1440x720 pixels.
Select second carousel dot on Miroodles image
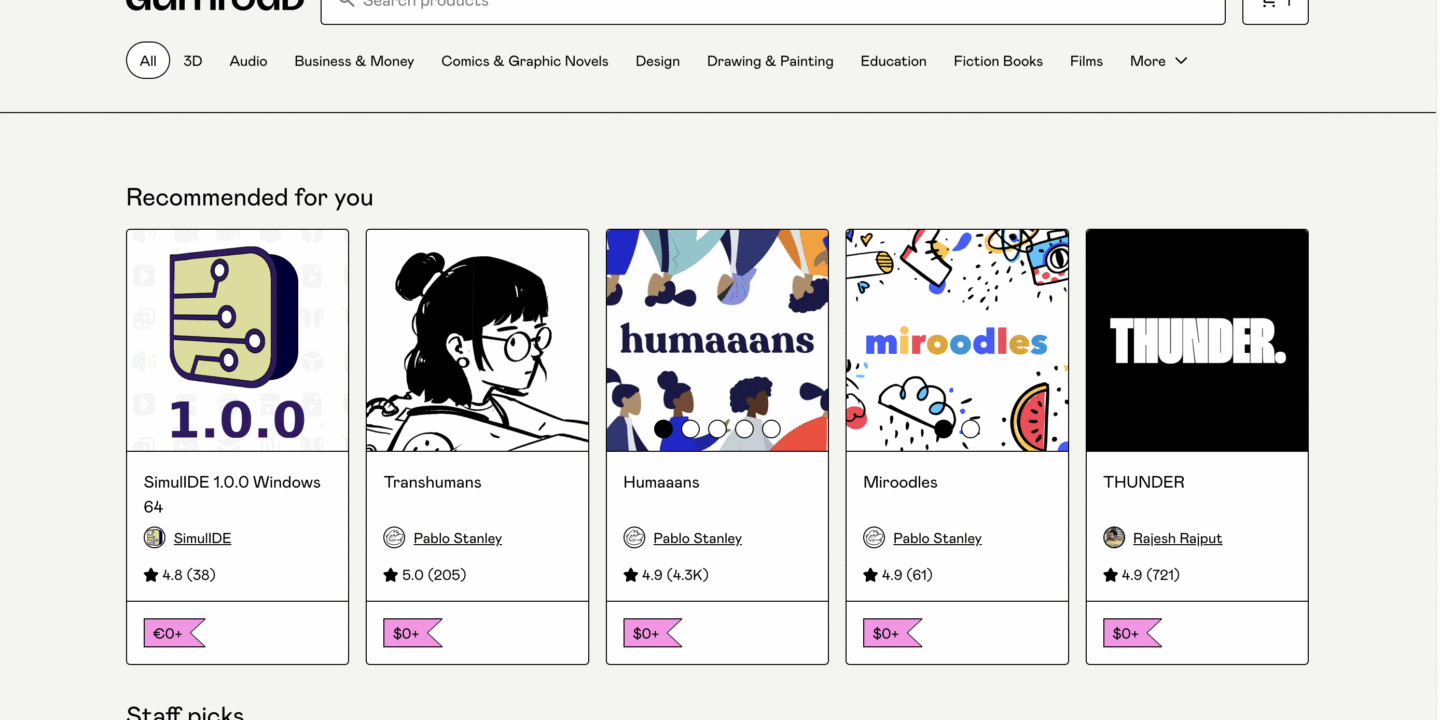(970, 429)
